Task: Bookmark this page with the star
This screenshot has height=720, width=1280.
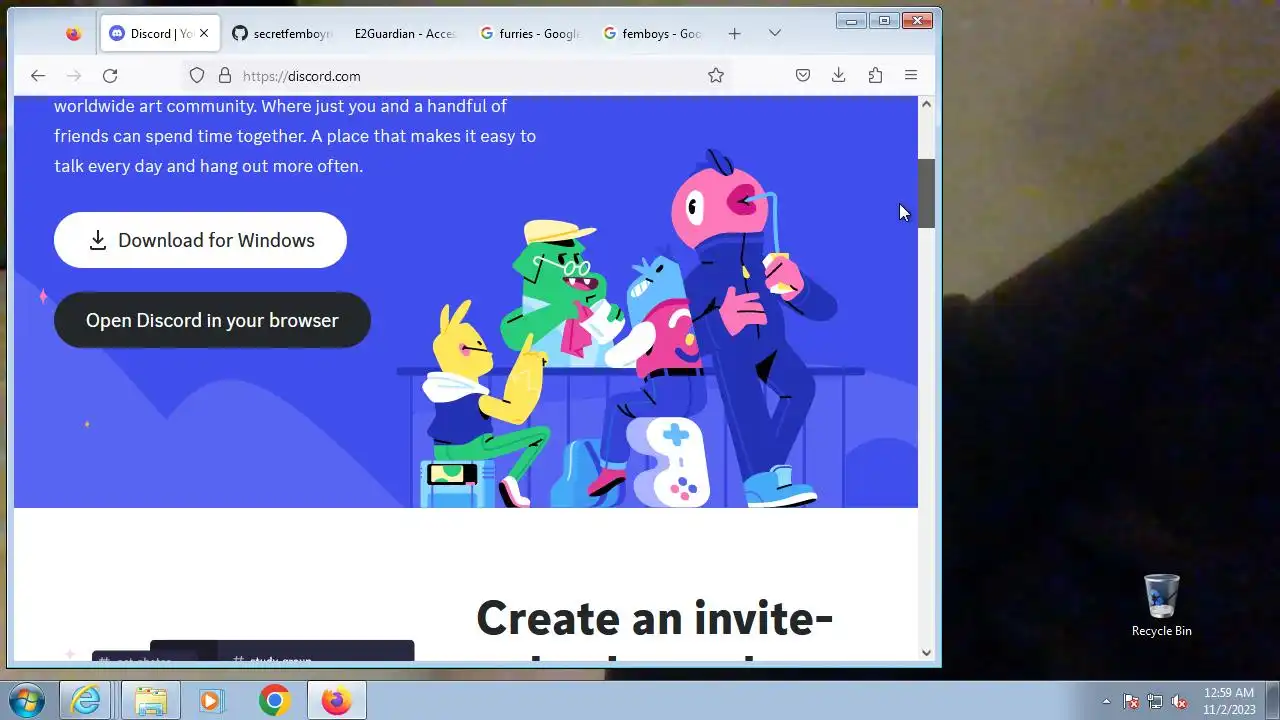Action: tap(716, 75)
